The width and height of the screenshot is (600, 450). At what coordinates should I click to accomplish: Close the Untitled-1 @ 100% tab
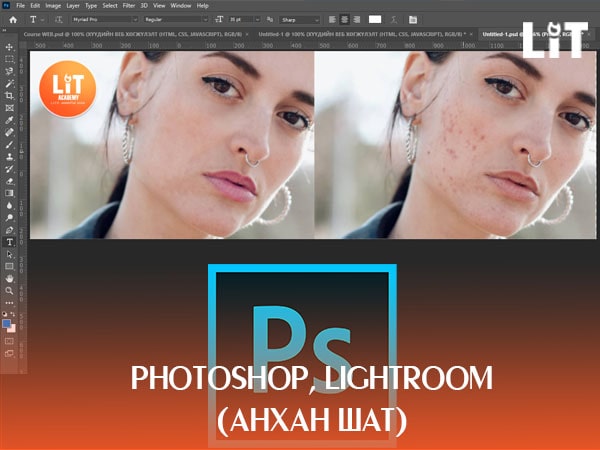[471, 34]
